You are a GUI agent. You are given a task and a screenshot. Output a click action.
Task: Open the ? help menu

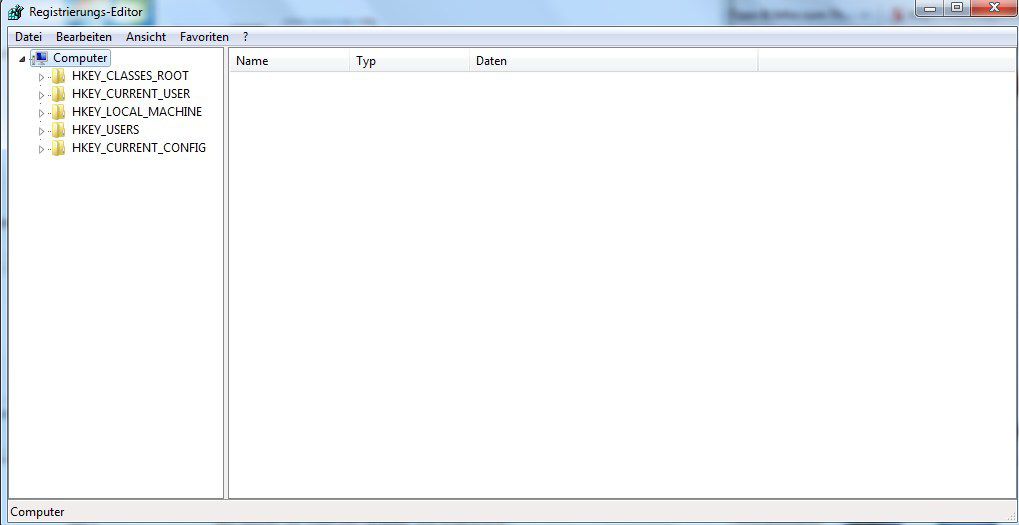(245, 37)
